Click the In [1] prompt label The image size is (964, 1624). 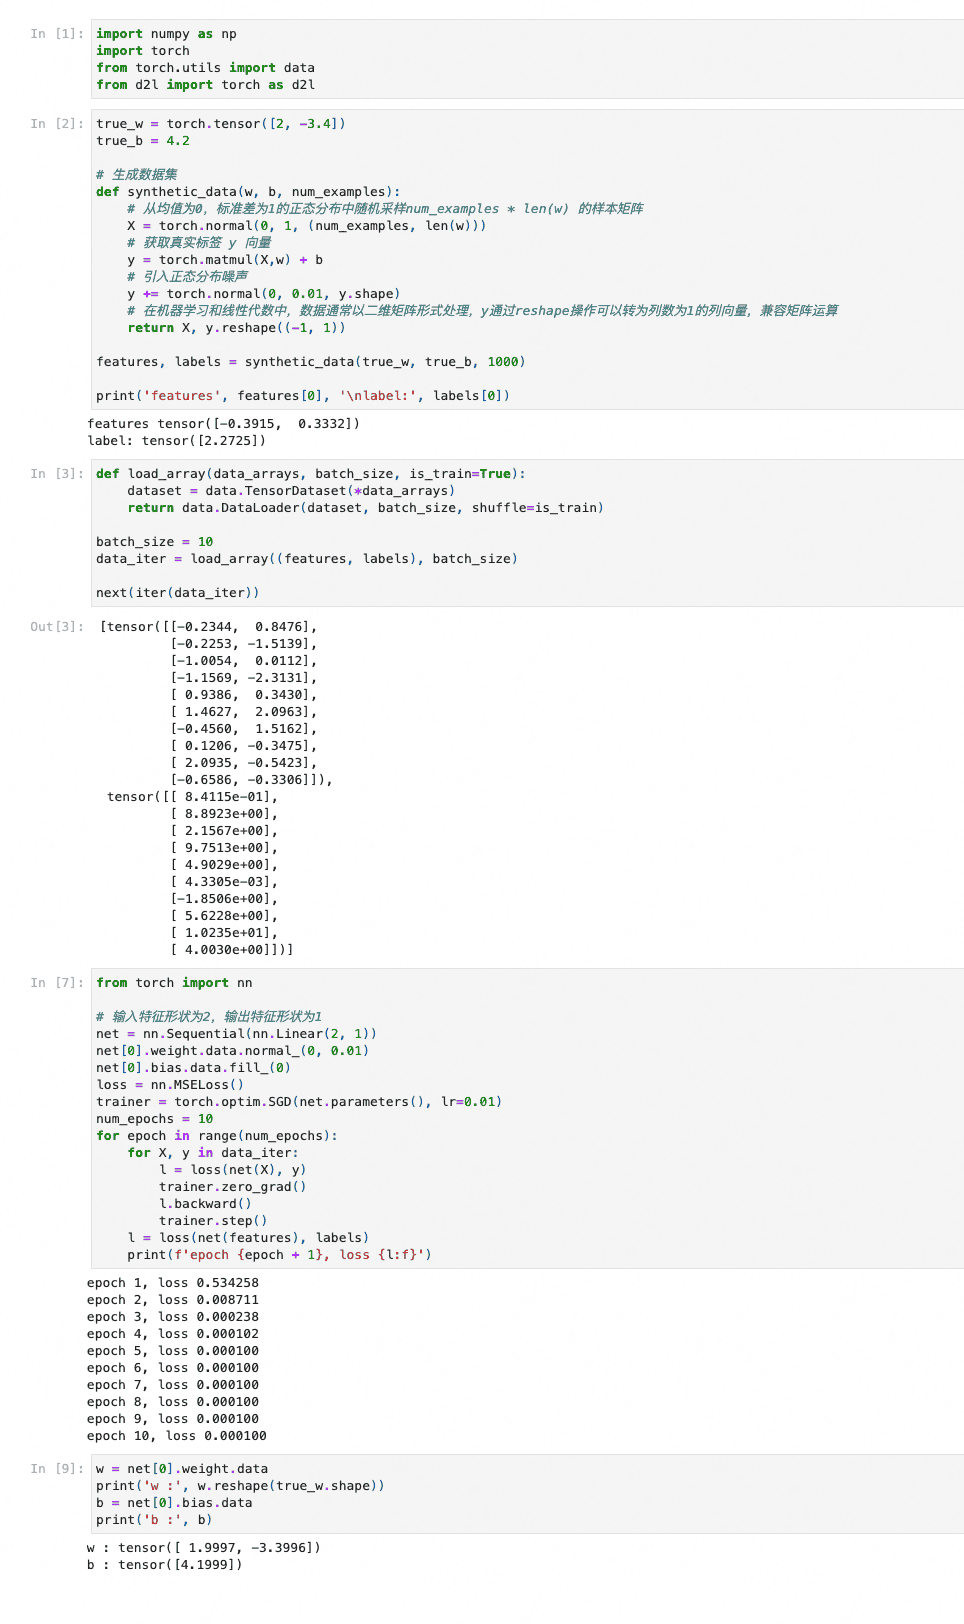click(x=57, y=34)
